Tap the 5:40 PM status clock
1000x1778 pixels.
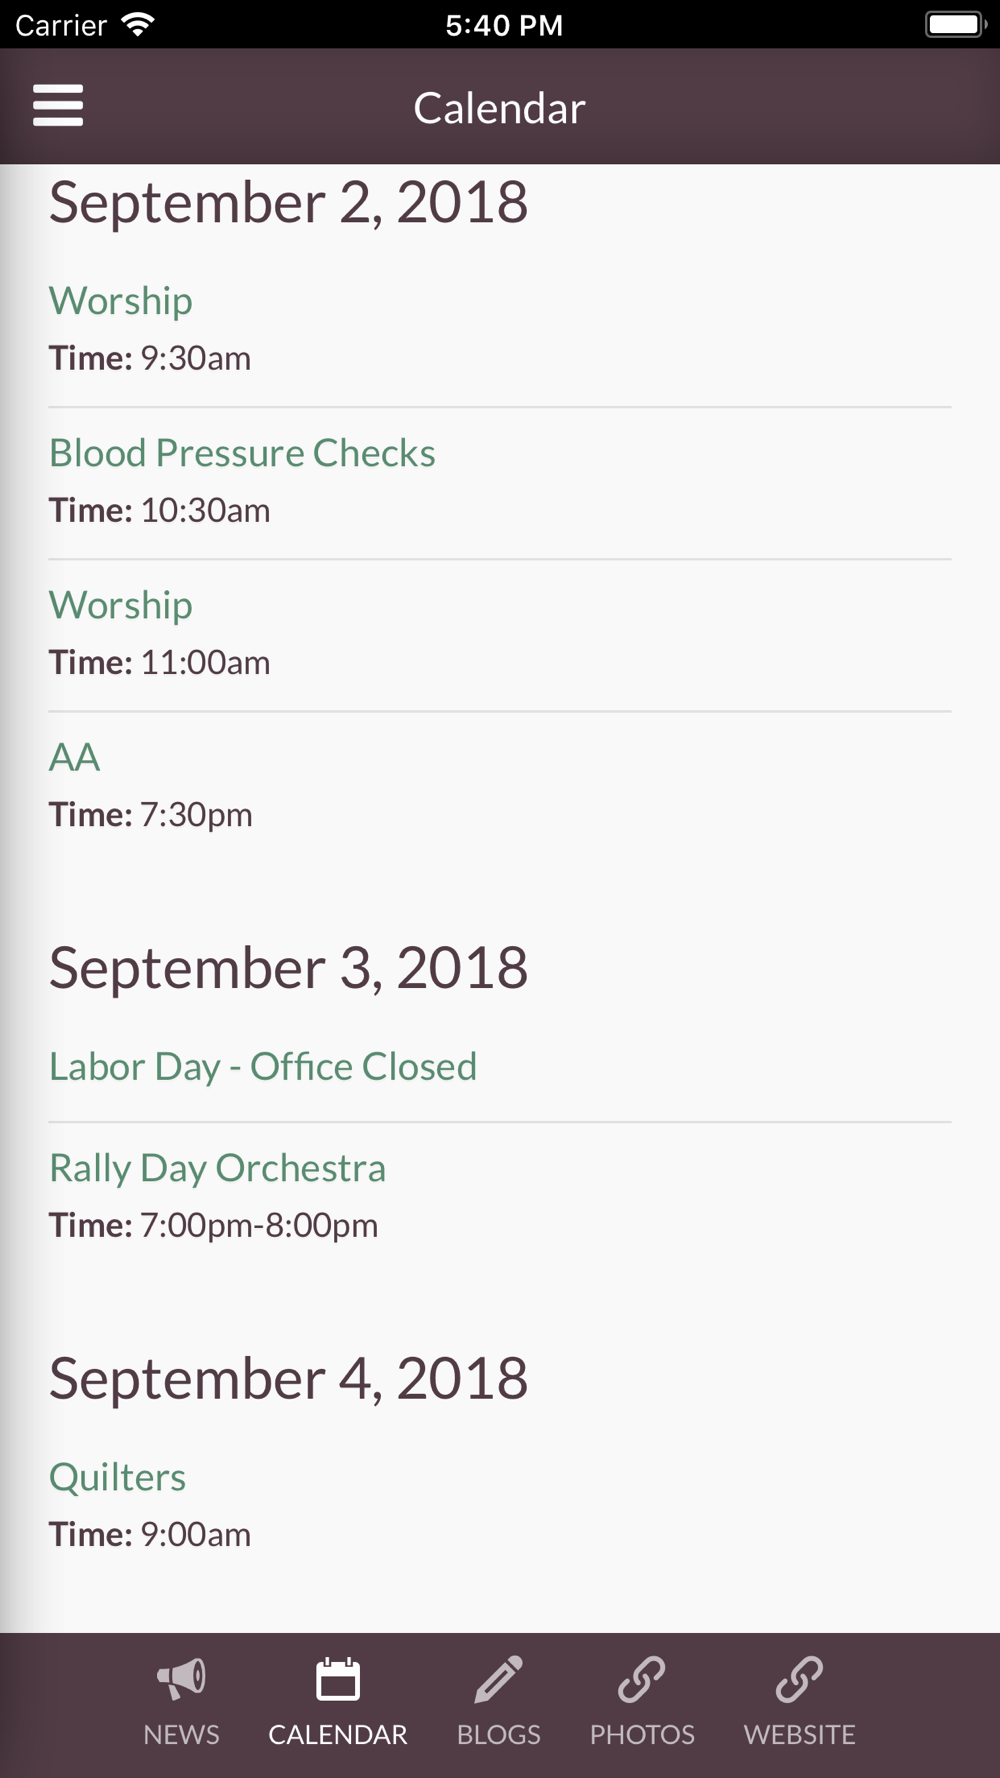[504, 25]
